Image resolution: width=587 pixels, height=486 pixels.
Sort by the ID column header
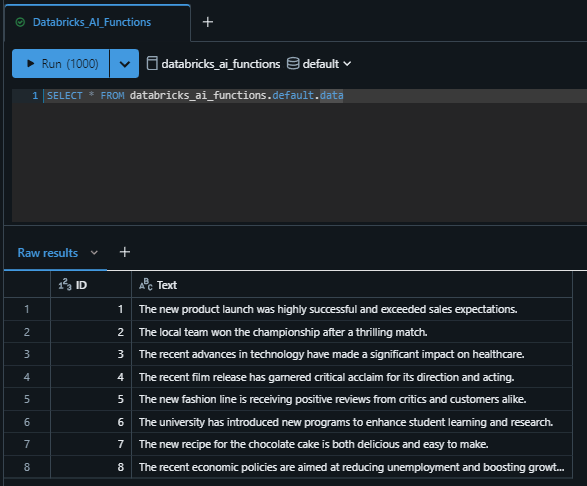point(91,285)
